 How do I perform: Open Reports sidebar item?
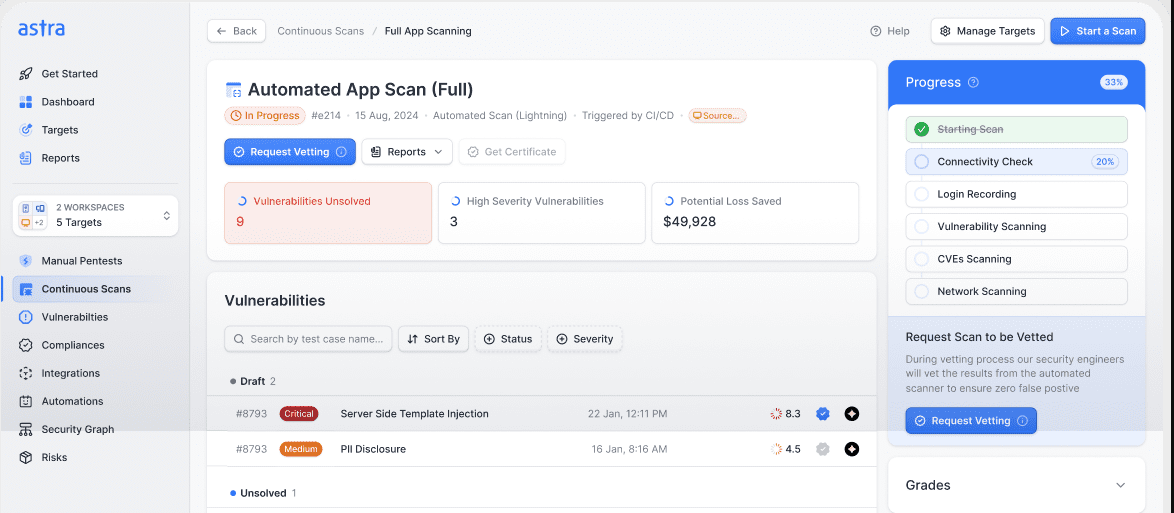[x=60, y=158]
